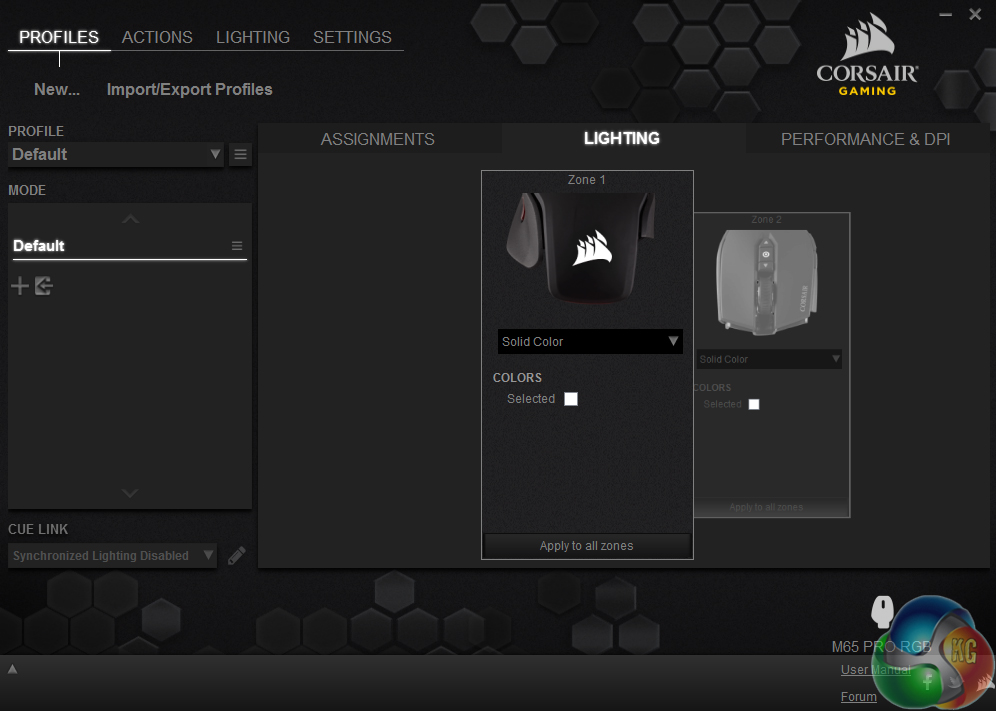Expand the bottom bar triangle arrow

pos(12,669)
